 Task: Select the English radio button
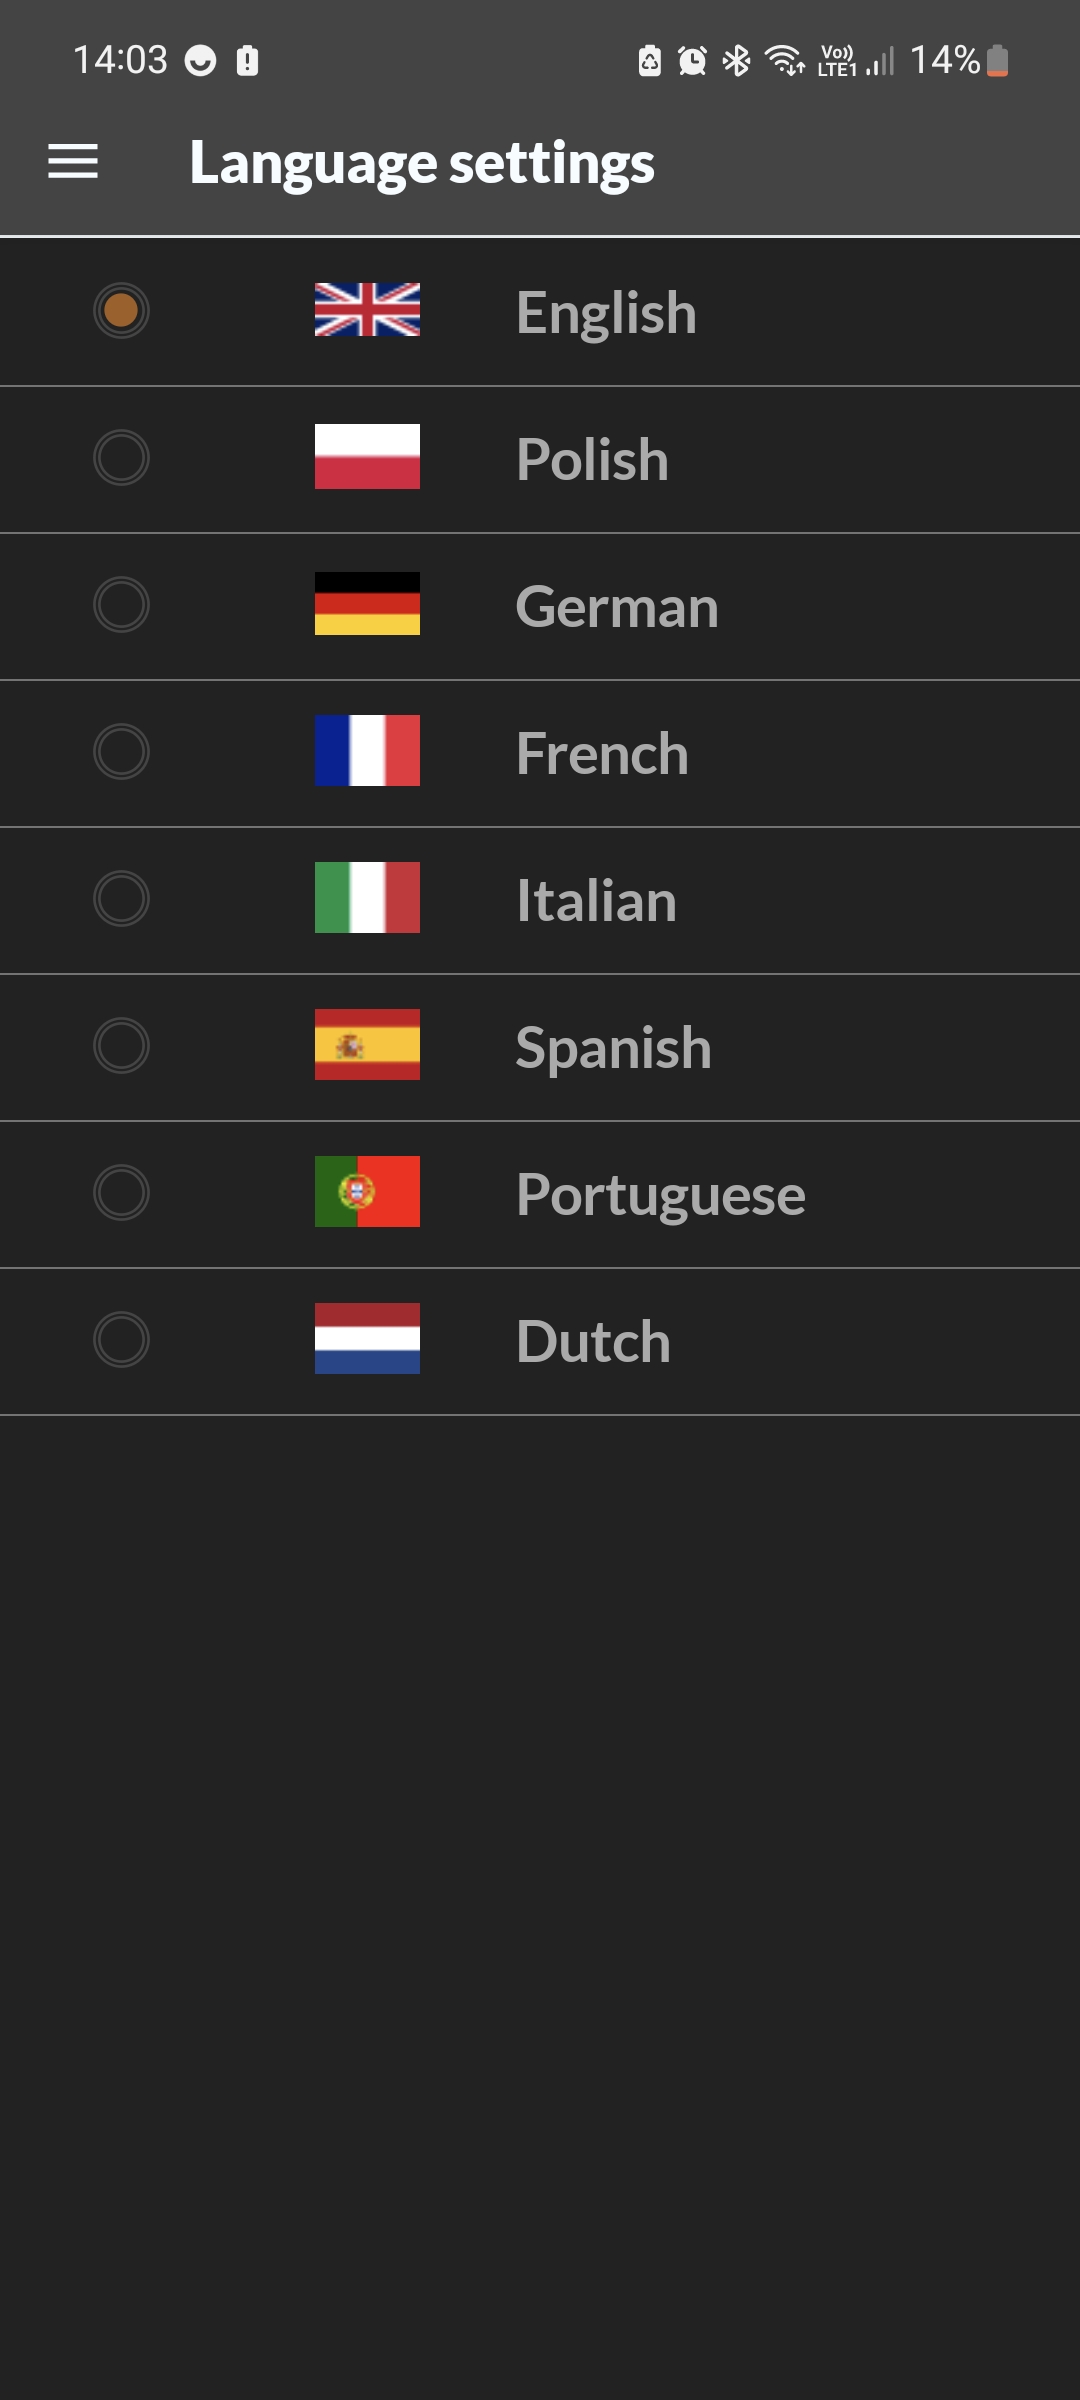[121, 311]
